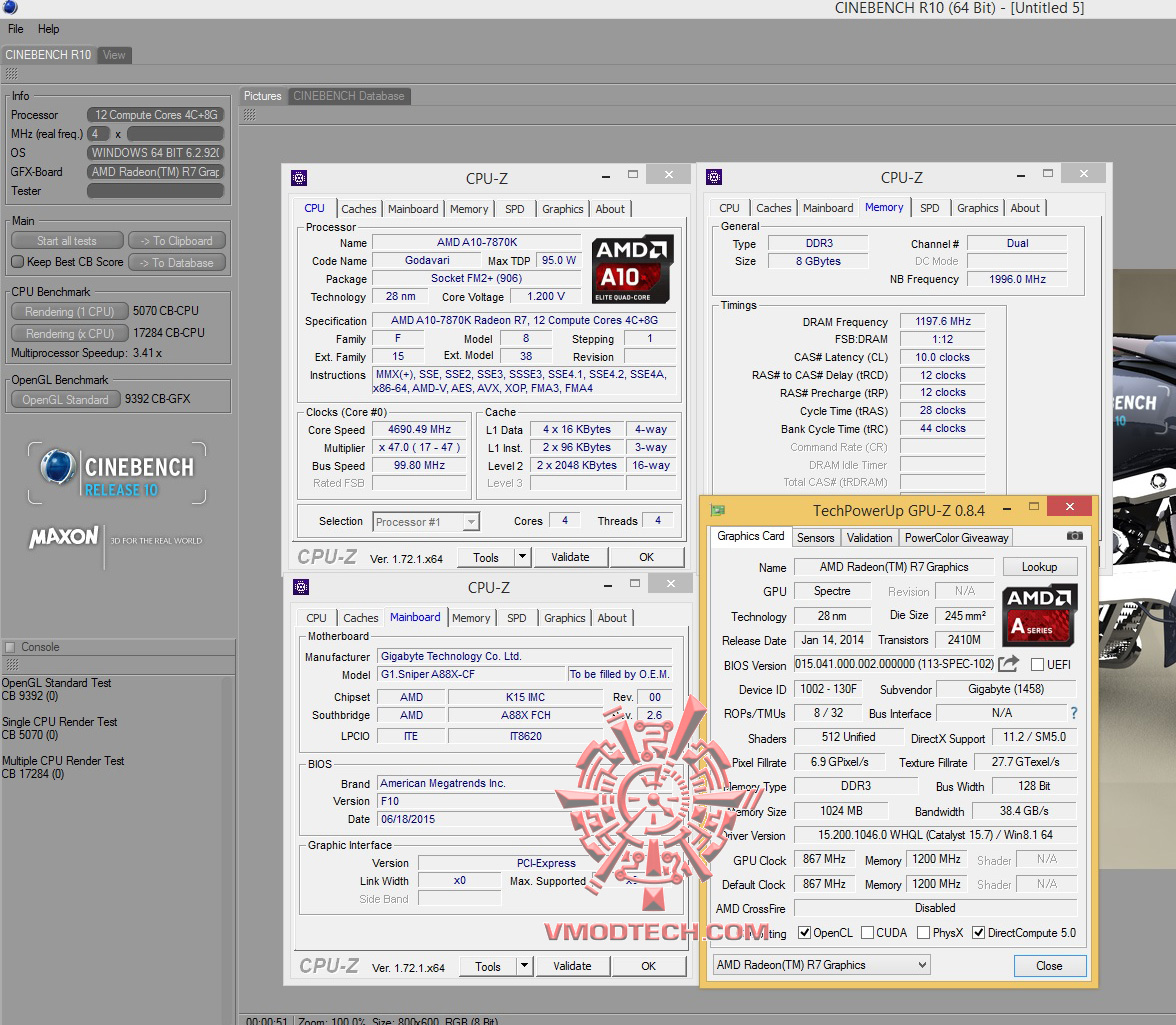
Task: Switch to the Sensors tab in GPU-Z
Action: pyautogui.click(x=815, y=538)
